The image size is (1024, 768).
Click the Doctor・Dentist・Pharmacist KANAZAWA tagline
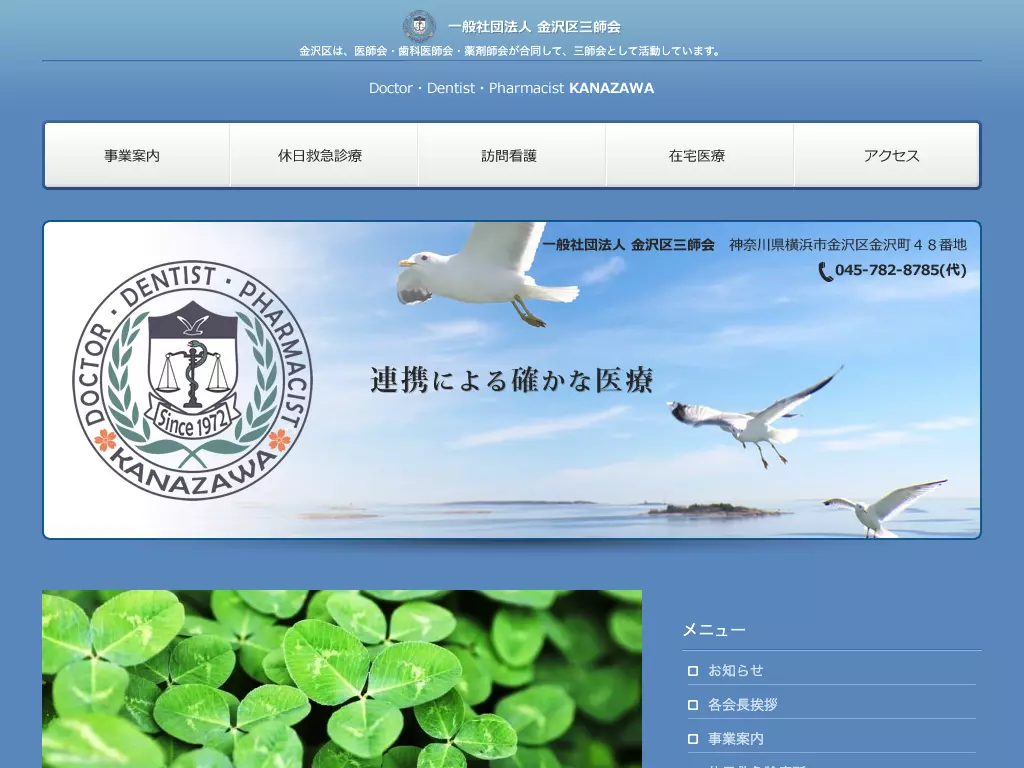pyautogui.click(x=511, y=88)
